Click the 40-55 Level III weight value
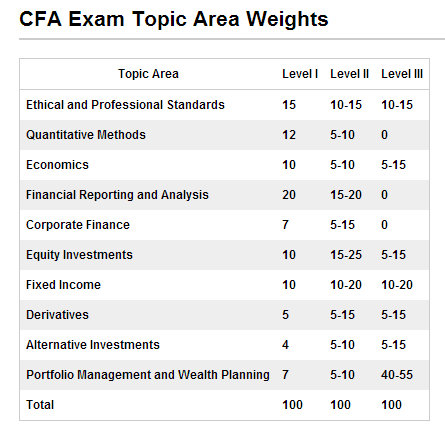This screenshot has height=428, width=445. coord(397,375)
